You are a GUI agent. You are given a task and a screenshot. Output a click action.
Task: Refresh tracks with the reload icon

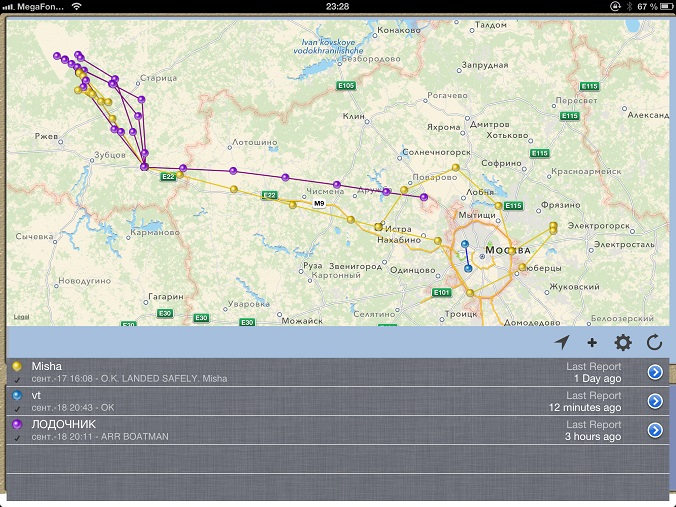click(x=655, y=343)
